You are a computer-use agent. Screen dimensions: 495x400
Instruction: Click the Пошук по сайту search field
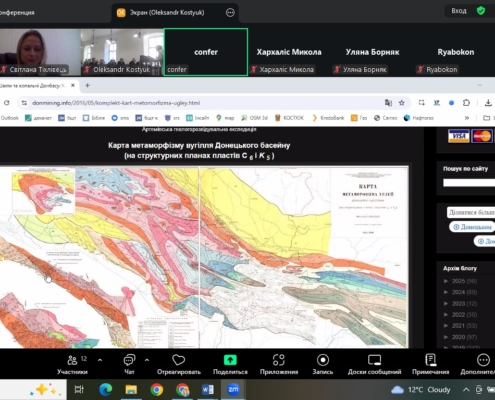(x=469, y=182)
